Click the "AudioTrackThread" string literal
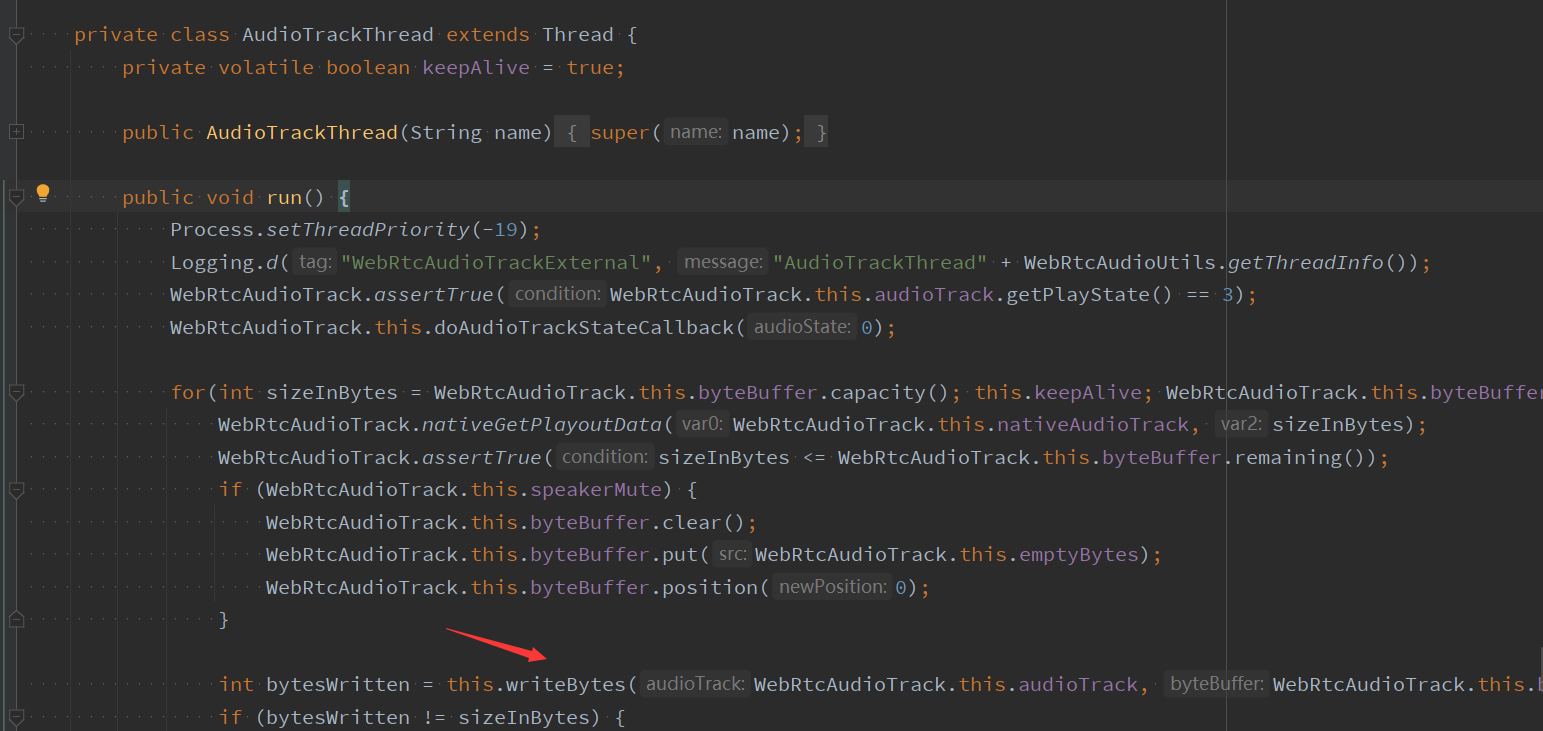 (x=880, y=262)
